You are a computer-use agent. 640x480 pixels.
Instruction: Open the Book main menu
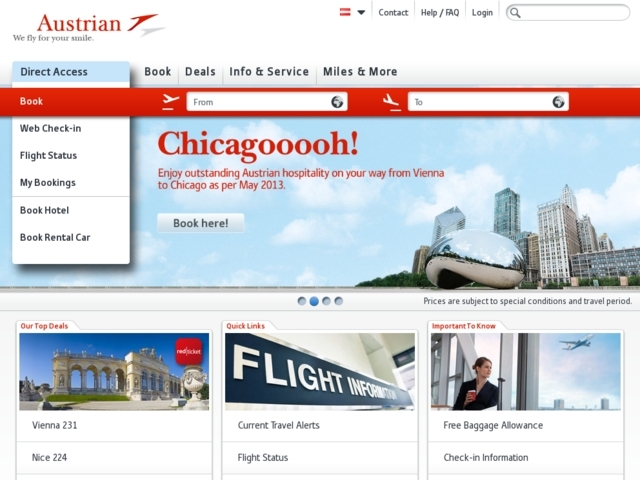coord(158,71)
